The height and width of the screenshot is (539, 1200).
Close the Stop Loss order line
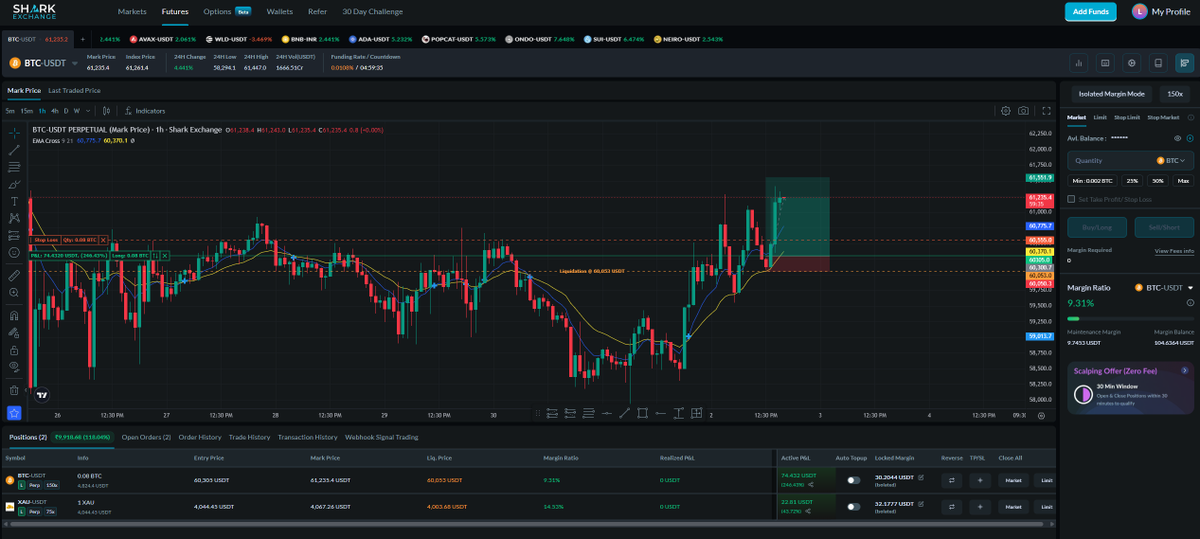(x=104, y=240)
